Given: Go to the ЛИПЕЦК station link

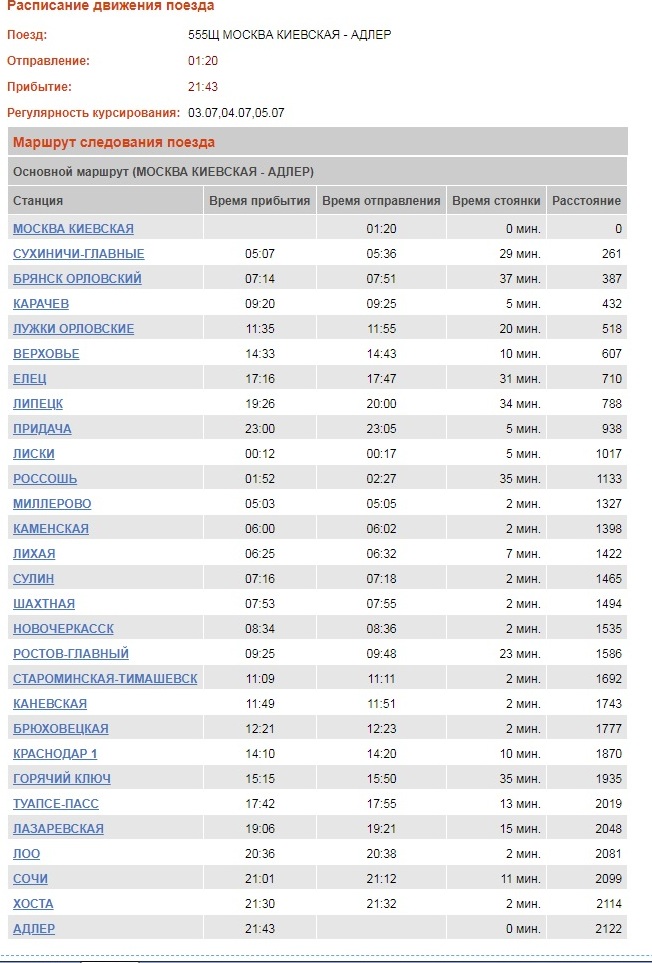Looking at the screenshot, I should tap(38, 404).
